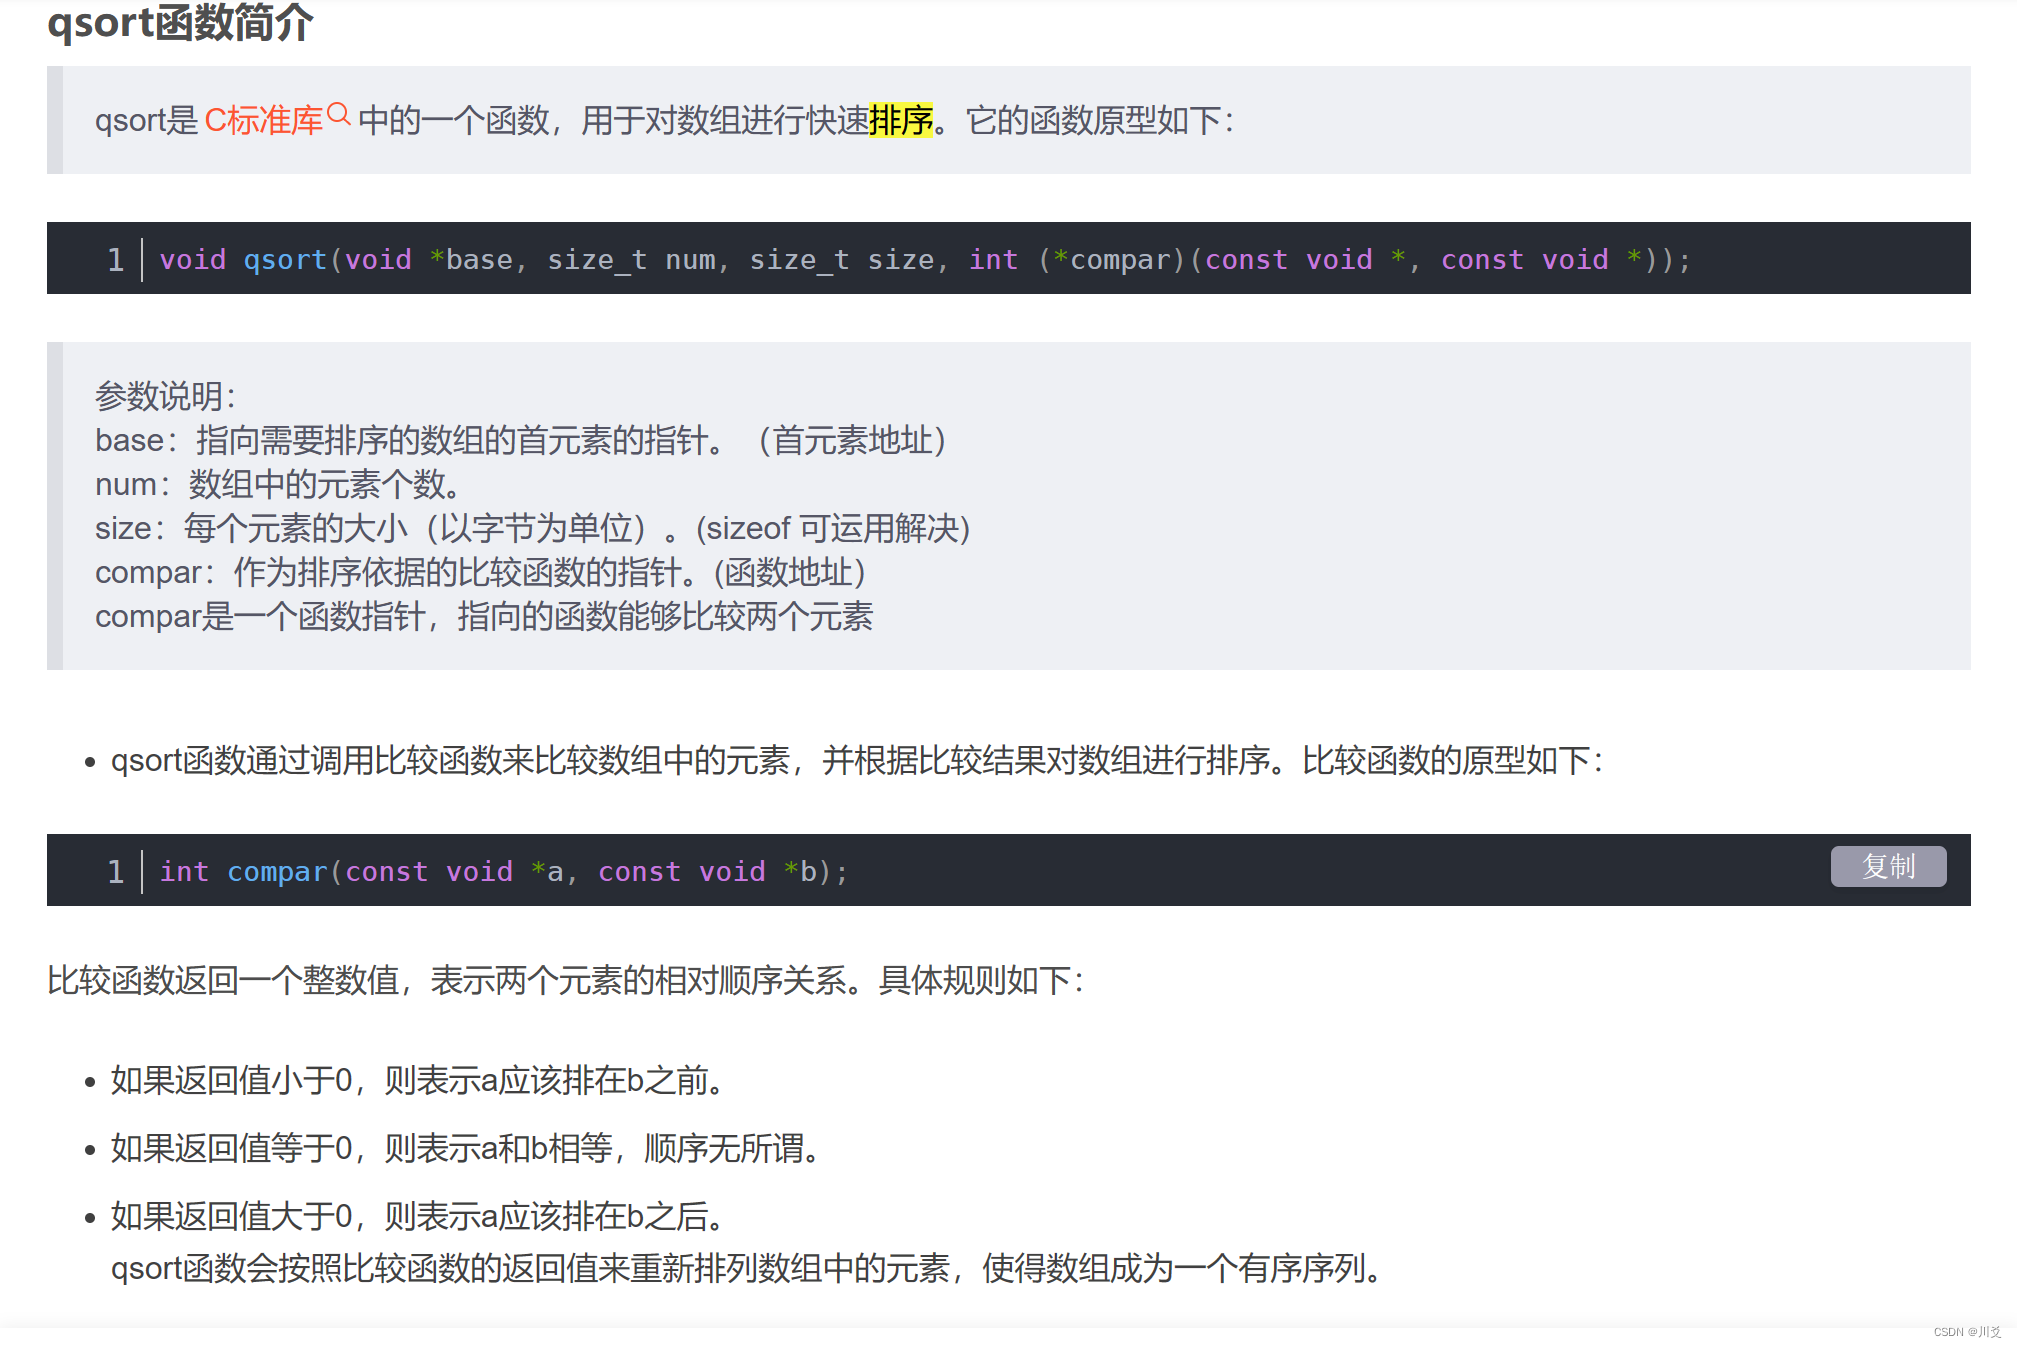The height and width of the screenshot is (1347, 2017).
Task: Click the sentence qsort函数会按照比较函数的返回值
Action: click(x=746, y=1268)
